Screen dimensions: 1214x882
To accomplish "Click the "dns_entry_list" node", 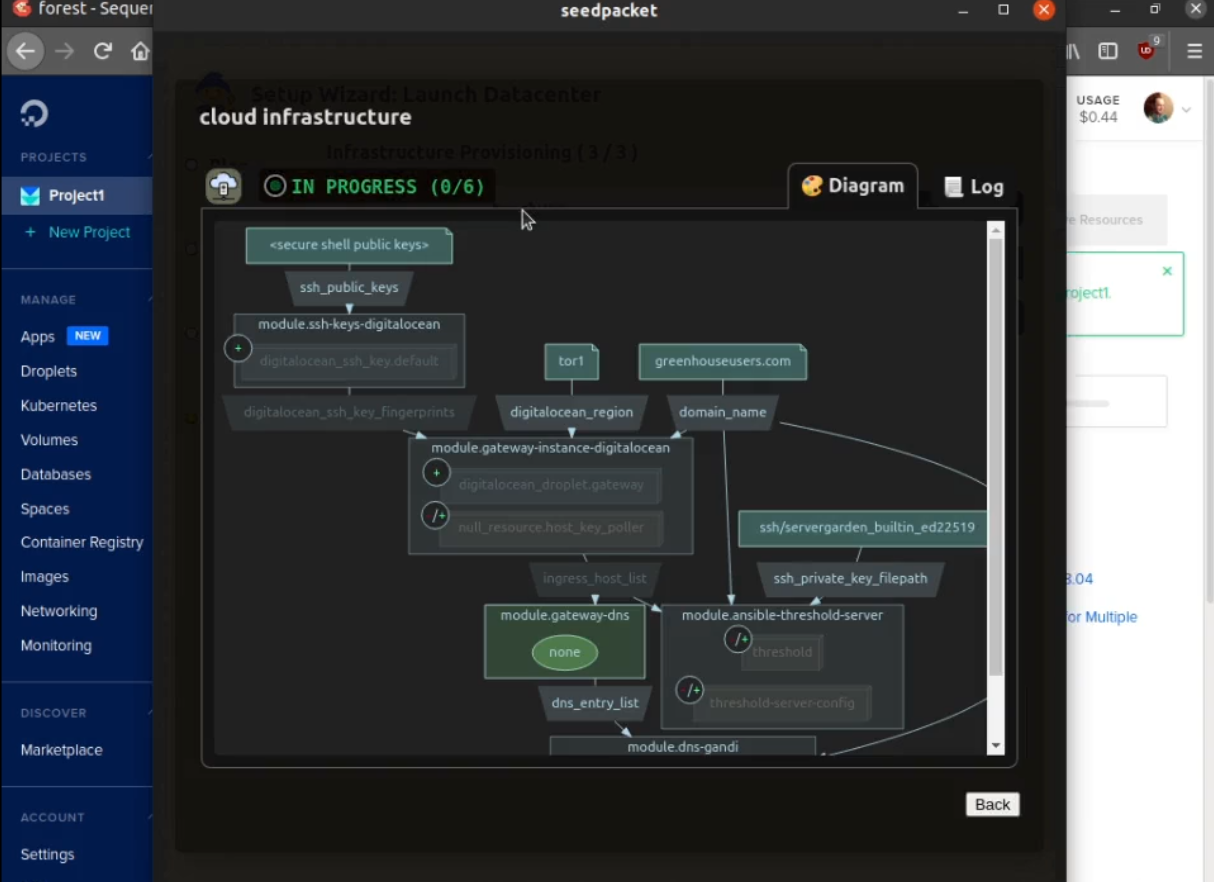I will tap(595, 703).
